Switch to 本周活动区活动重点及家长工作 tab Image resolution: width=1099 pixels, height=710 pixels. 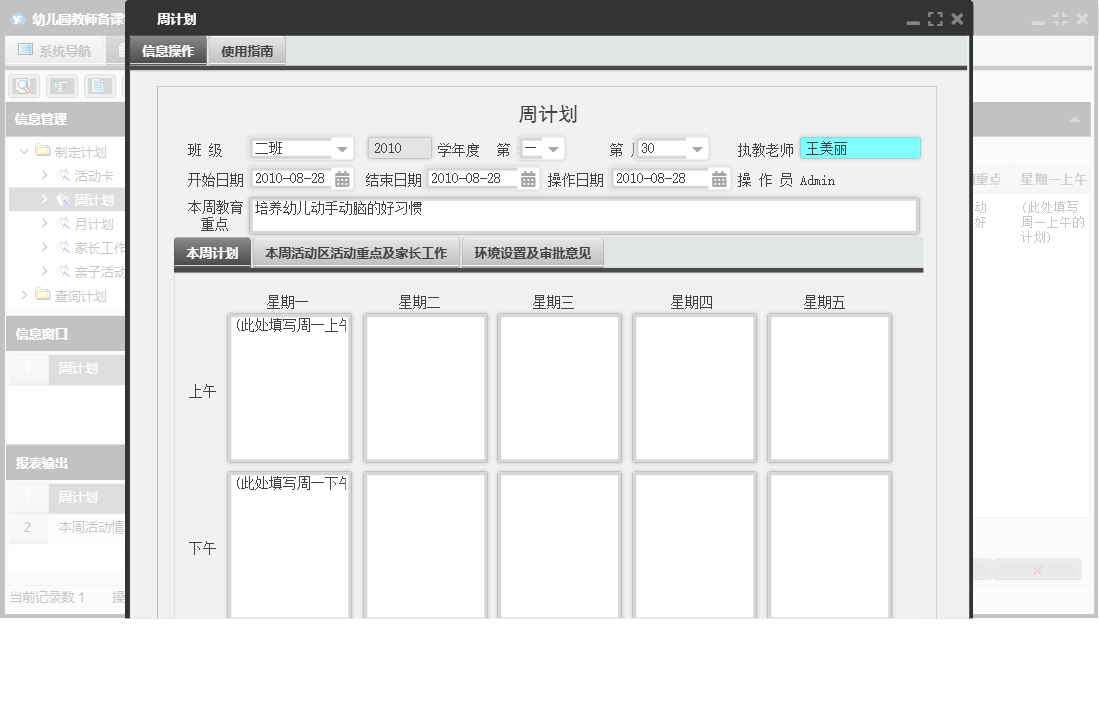356,254
